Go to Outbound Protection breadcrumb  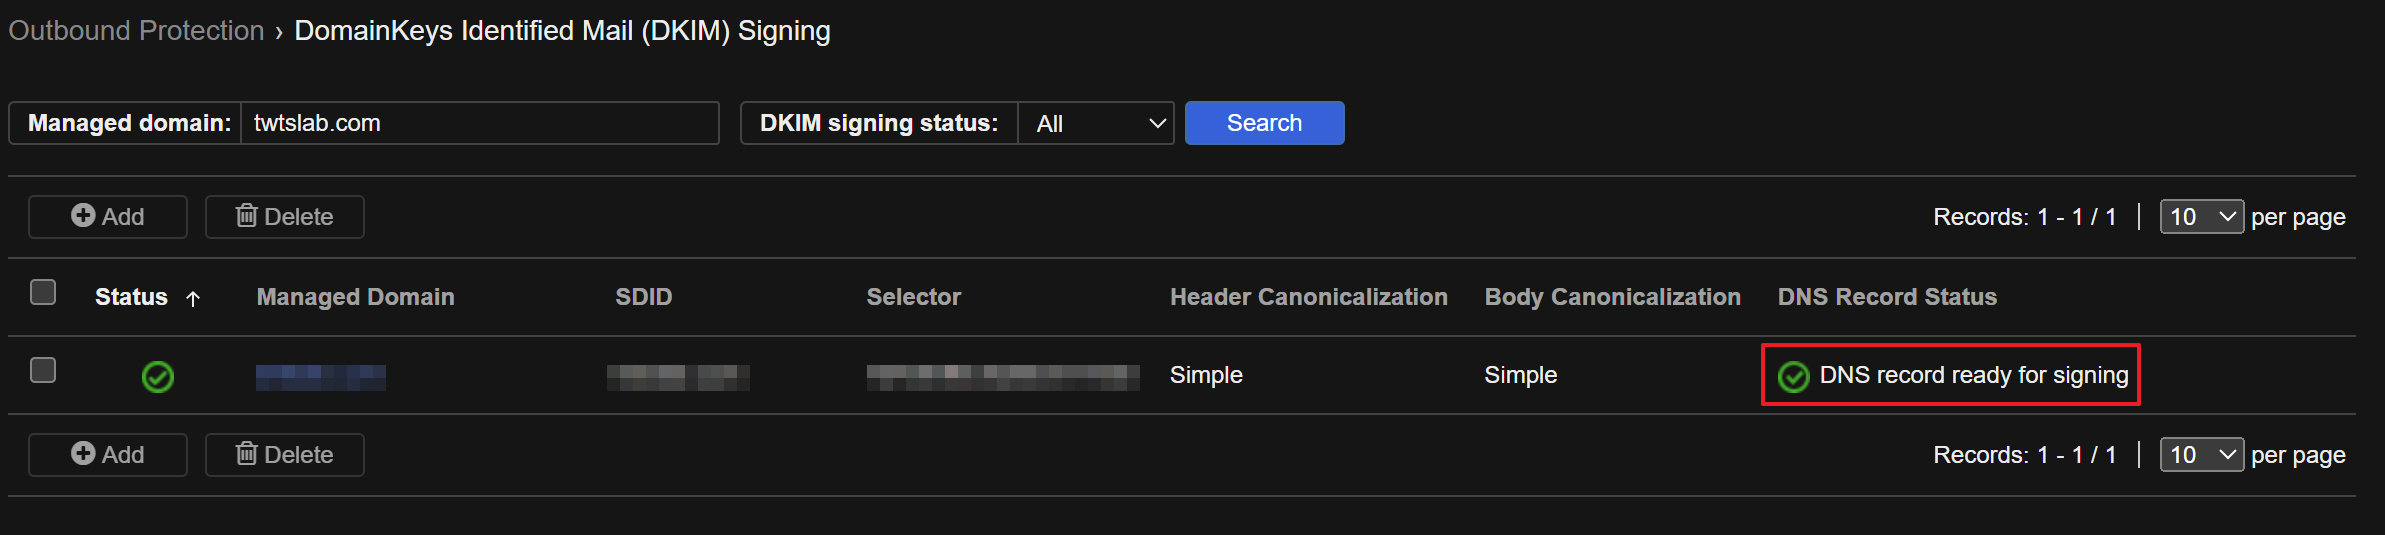pyautogui.click(x=136, y=31)
